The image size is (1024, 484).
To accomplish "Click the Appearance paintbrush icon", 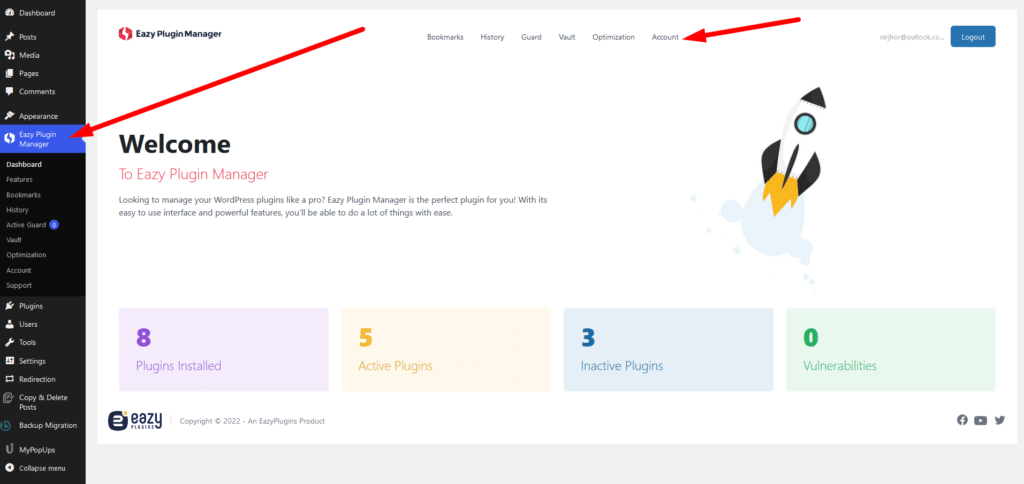I will click(9, 116).
